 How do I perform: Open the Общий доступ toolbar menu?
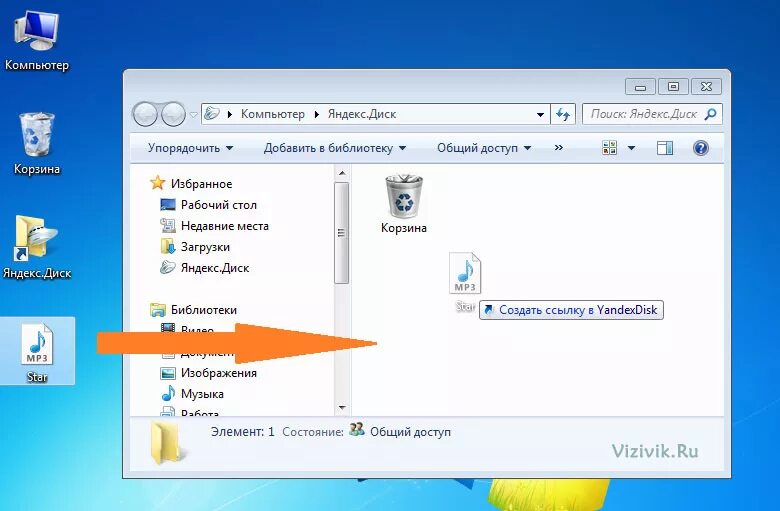[x=484, y=148]
